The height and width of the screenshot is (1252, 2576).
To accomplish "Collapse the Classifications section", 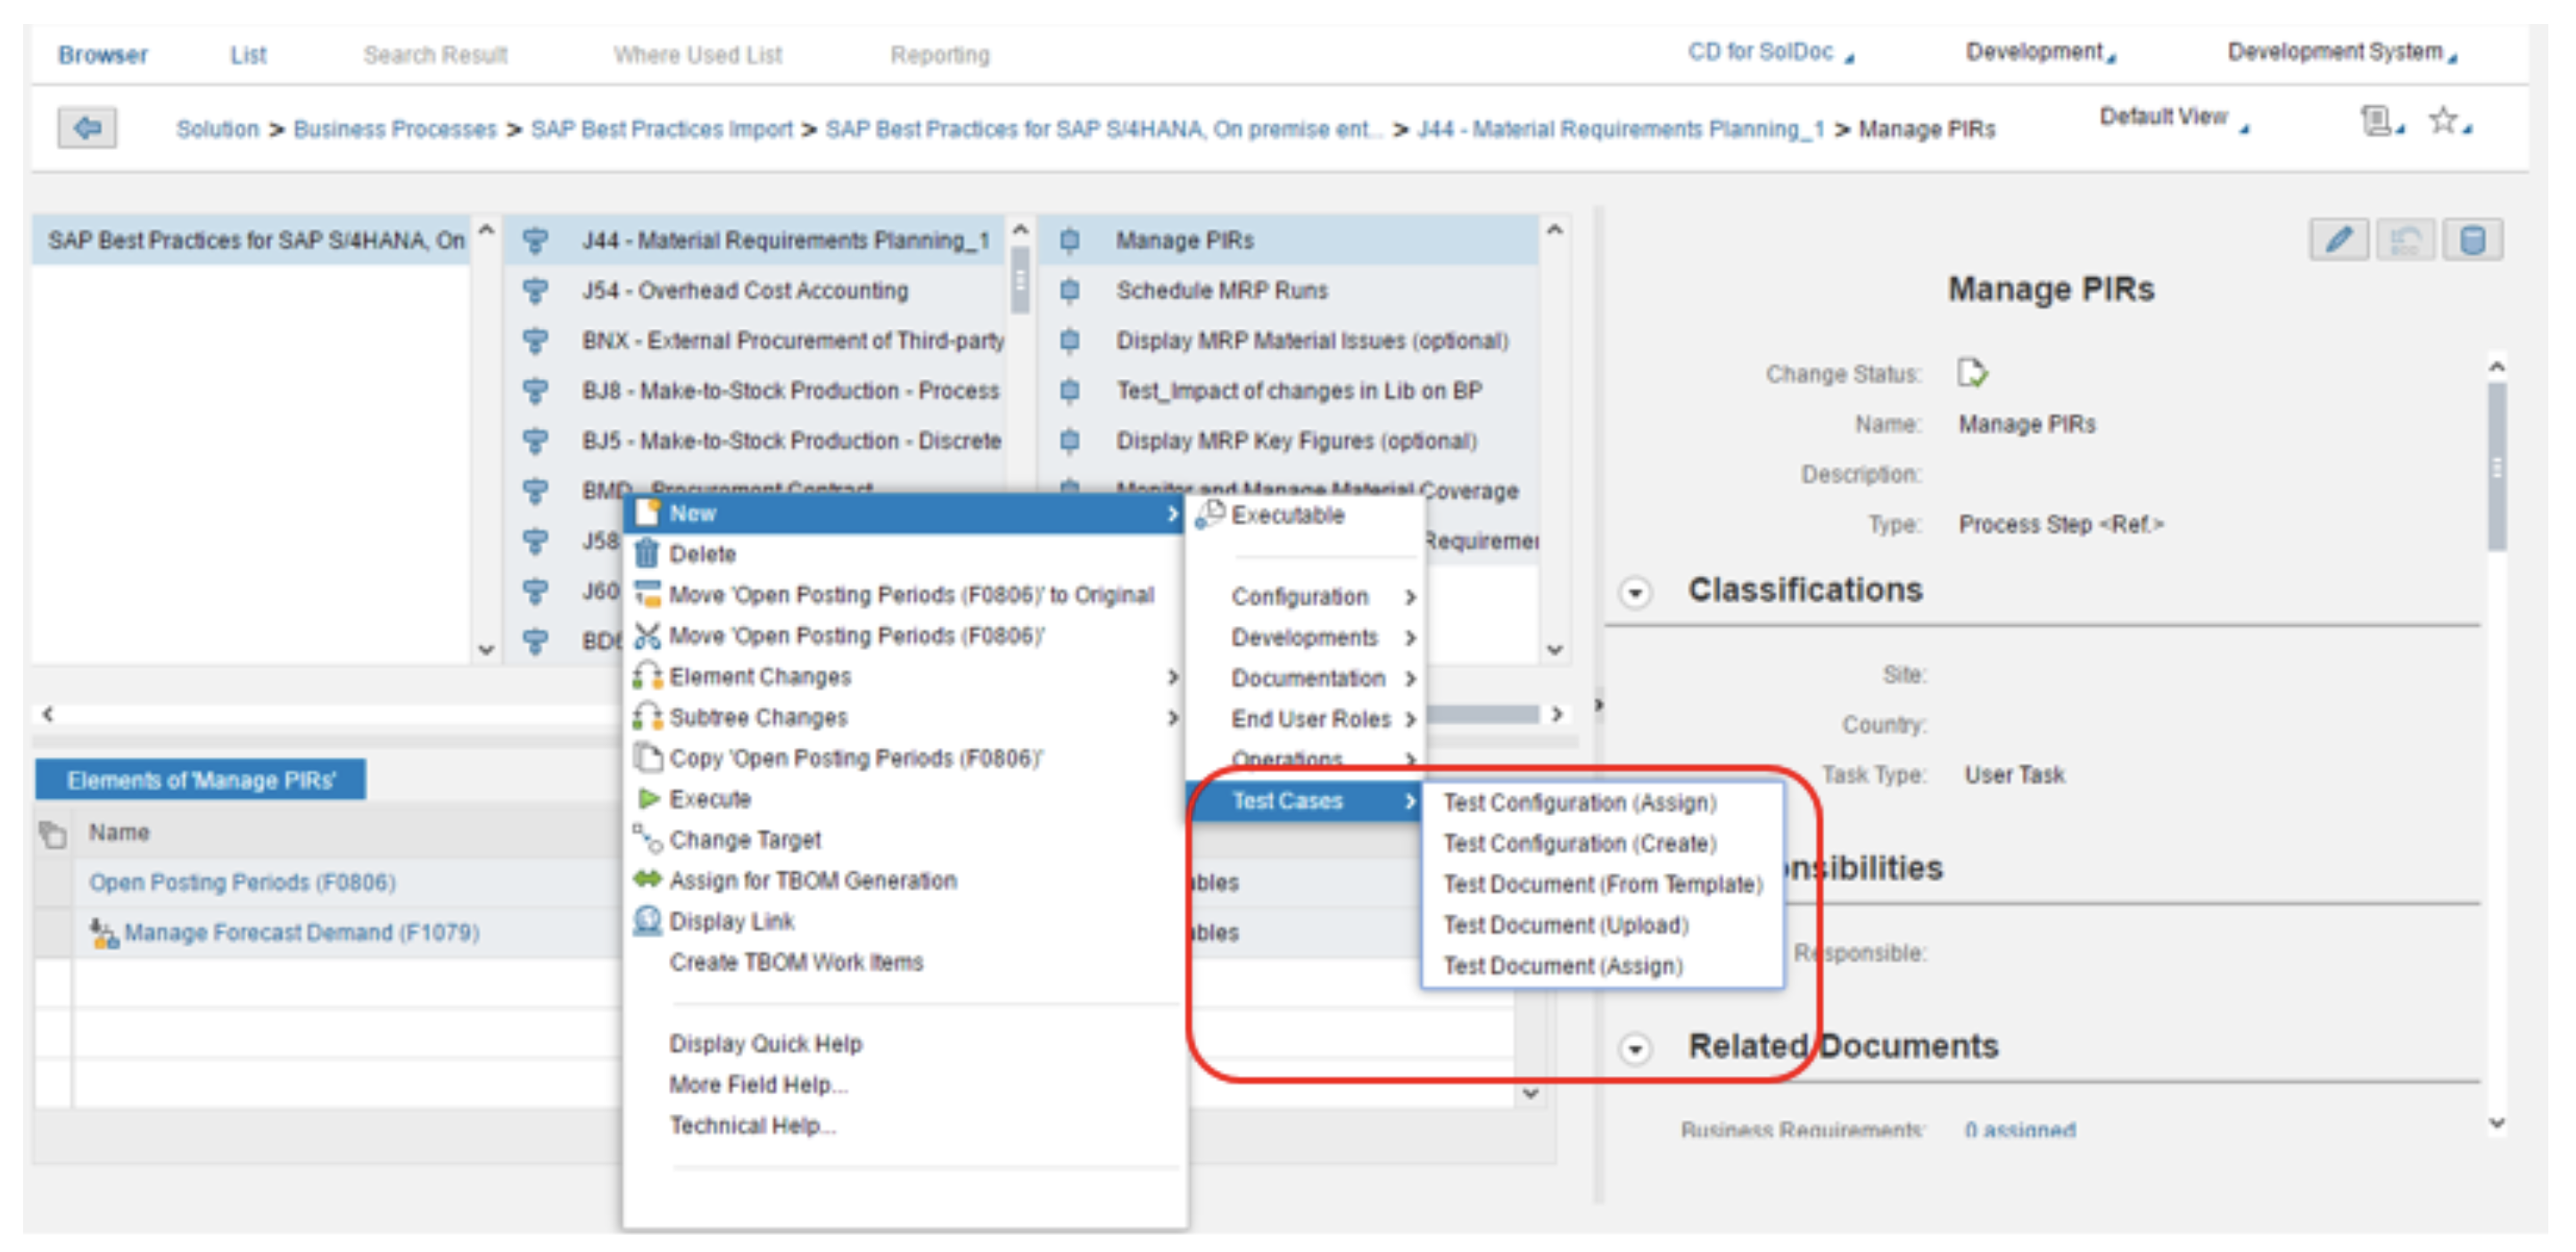I will [x=1635, y=592].
